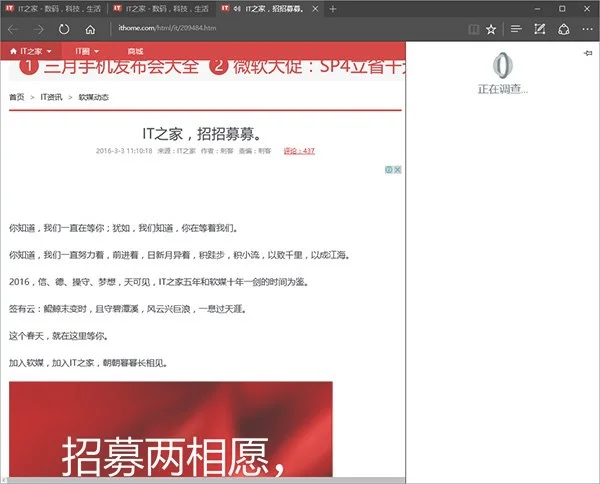Select the active IT之家，招招募募 tab
Viewport: 600px width, 484px height.
(270, 9)
